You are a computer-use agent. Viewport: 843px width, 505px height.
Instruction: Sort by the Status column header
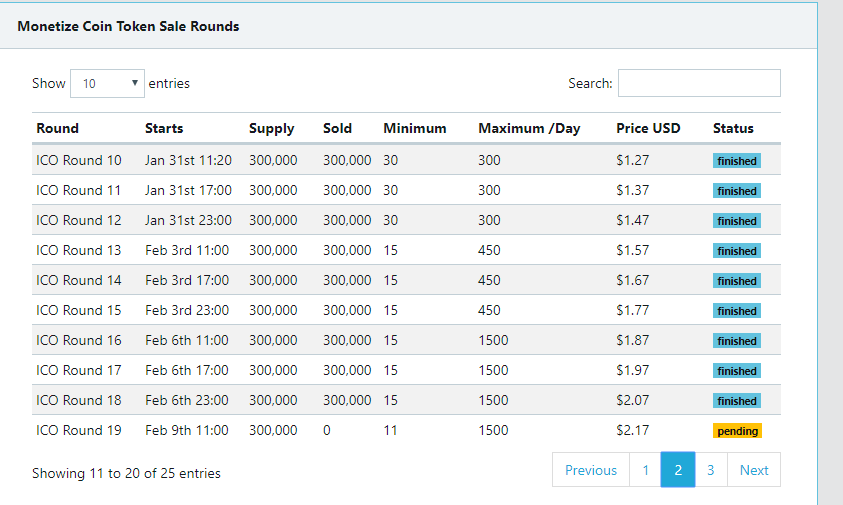point(733,128)
